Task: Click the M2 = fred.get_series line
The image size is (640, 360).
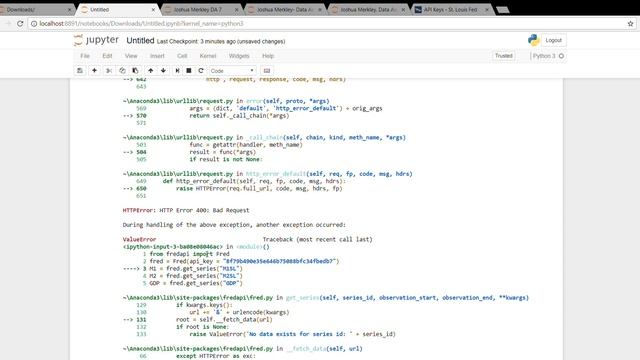Action: tap(196, 276)
